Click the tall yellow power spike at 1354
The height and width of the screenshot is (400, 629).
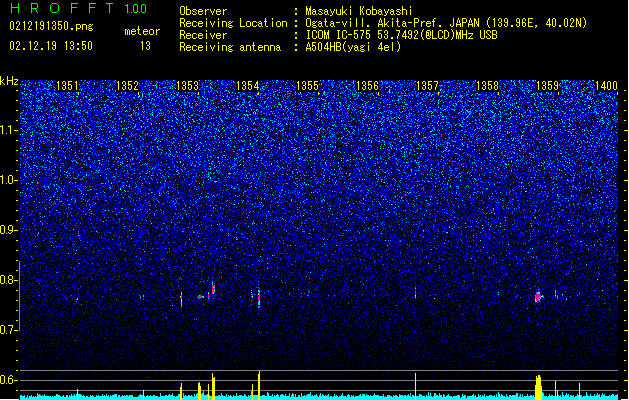[x=259, y=385]
